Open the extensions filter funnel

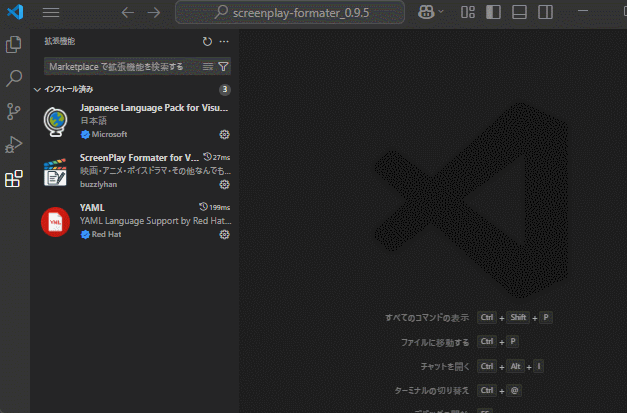[x=223, y=66]
